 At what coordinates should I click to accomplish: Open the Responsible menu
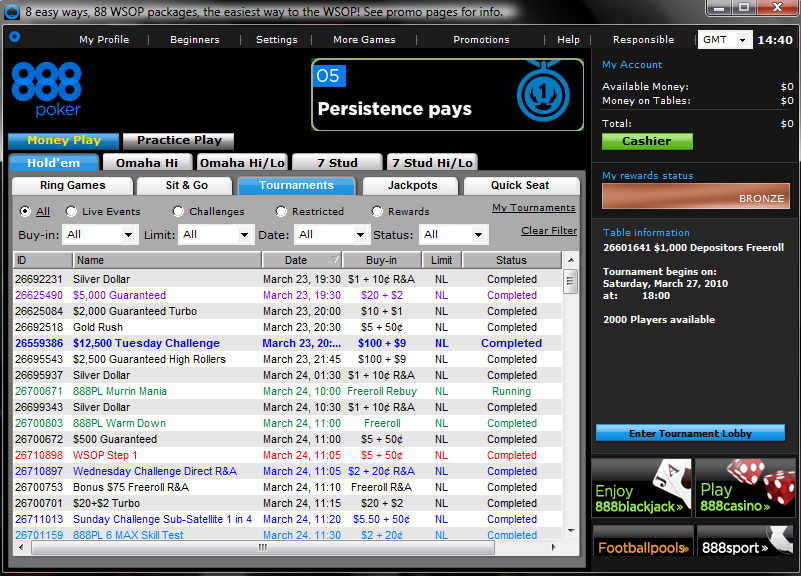click(643, 39)
